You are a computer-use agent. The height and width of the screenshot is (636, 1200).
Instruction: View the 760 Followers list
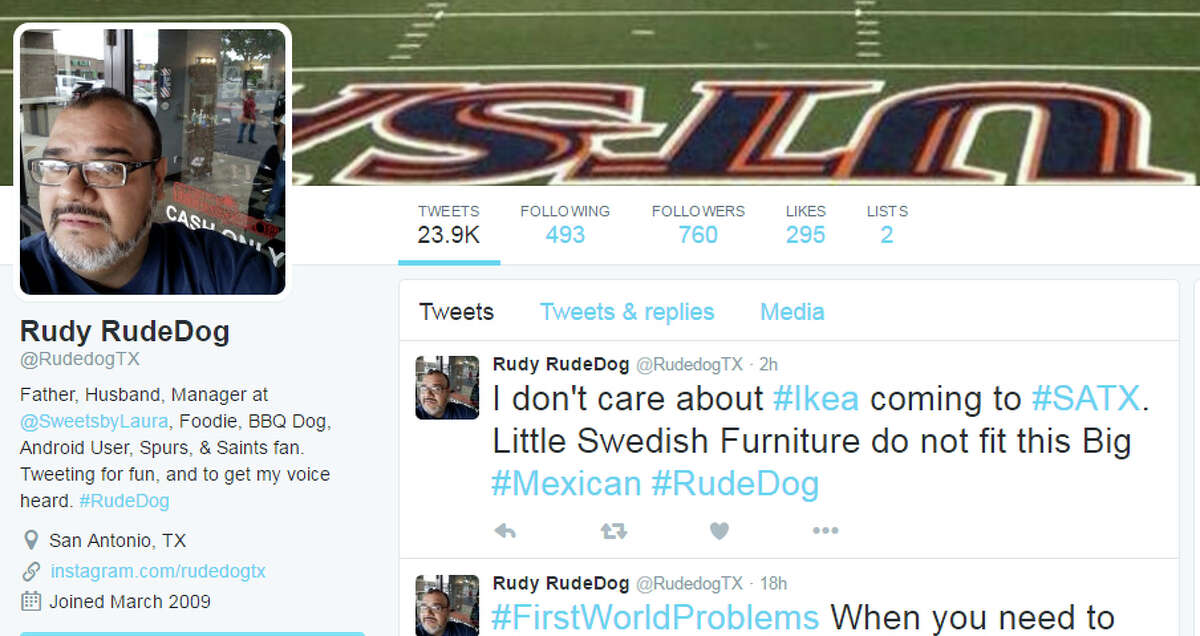point(698,224)
